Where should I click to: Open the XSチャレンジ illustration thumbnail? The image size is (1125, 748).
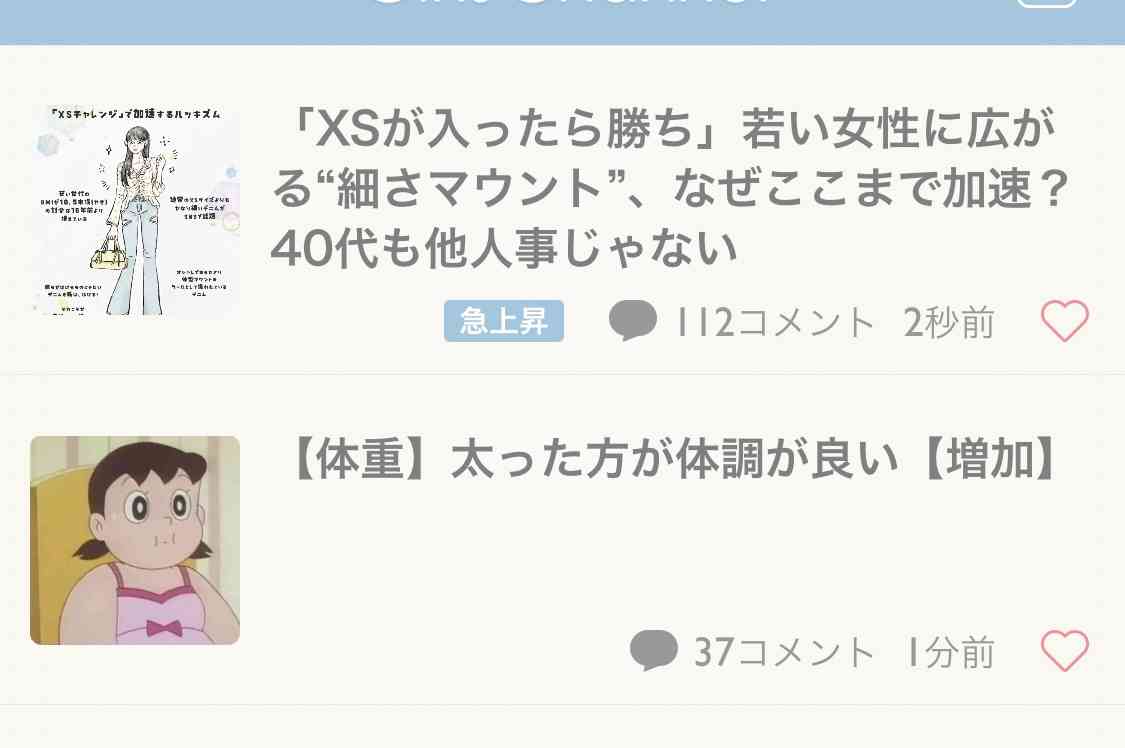(x=135, y=209)
